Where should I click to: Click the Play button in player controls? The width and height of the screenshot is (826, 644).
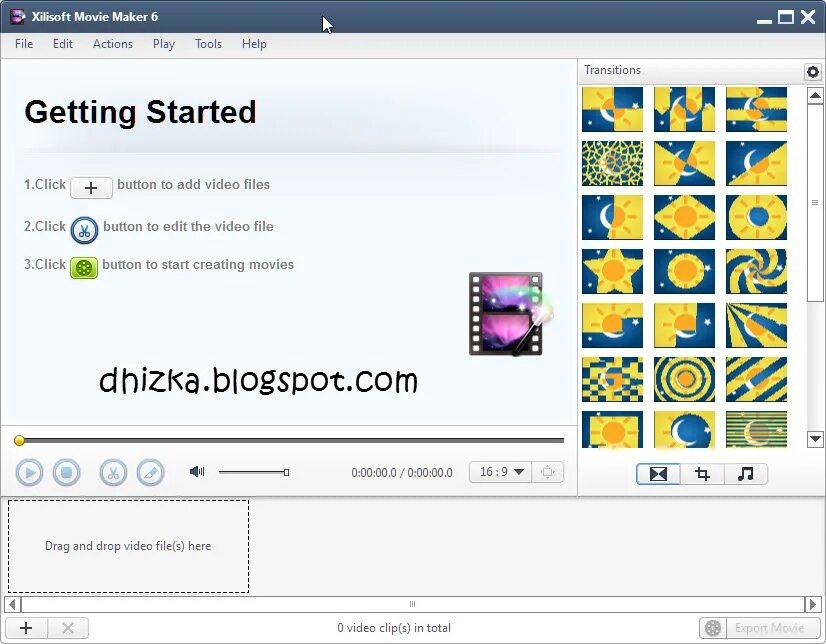click(30, 472)
